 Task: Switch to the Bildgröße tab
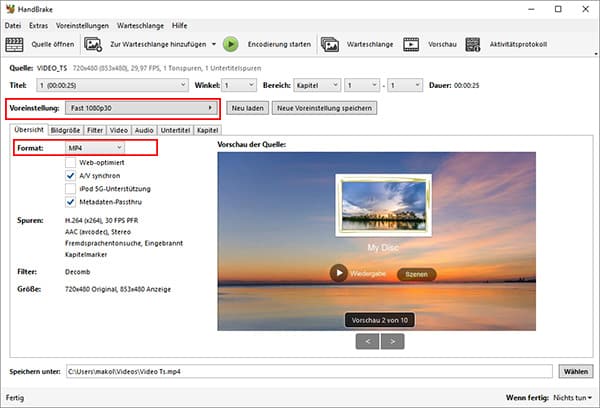pos(65,130)
